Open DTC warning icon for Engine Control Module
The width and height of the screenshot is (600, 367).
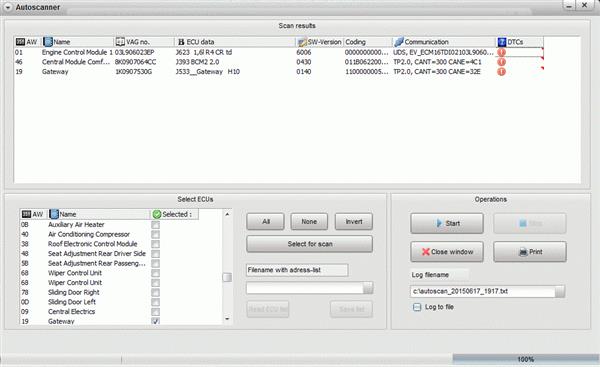click(501, 52)
